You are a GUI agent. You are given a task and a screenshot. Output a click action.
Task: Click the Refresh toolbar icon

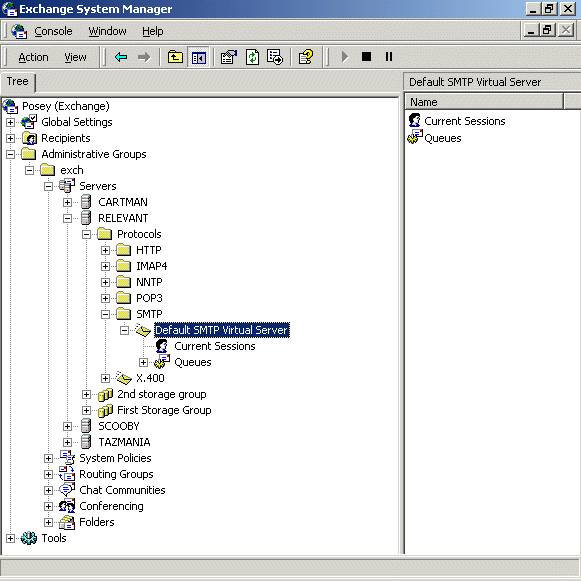(x=252, y=57)
